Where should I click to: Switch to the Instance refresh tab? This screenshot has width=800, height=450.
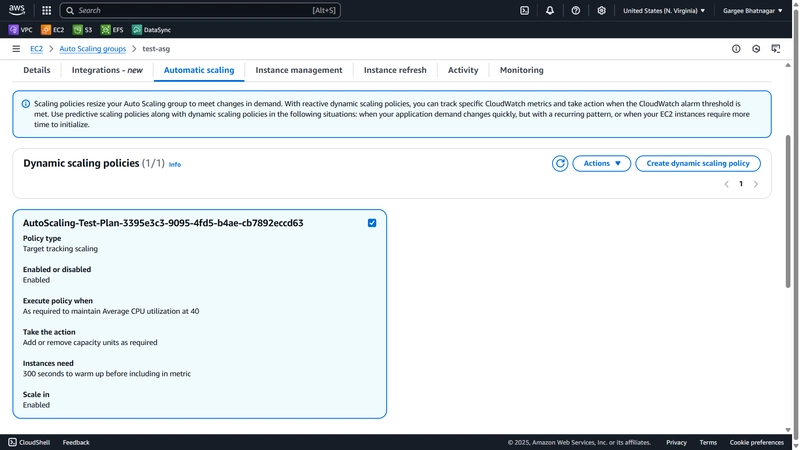tap(395, 70)
